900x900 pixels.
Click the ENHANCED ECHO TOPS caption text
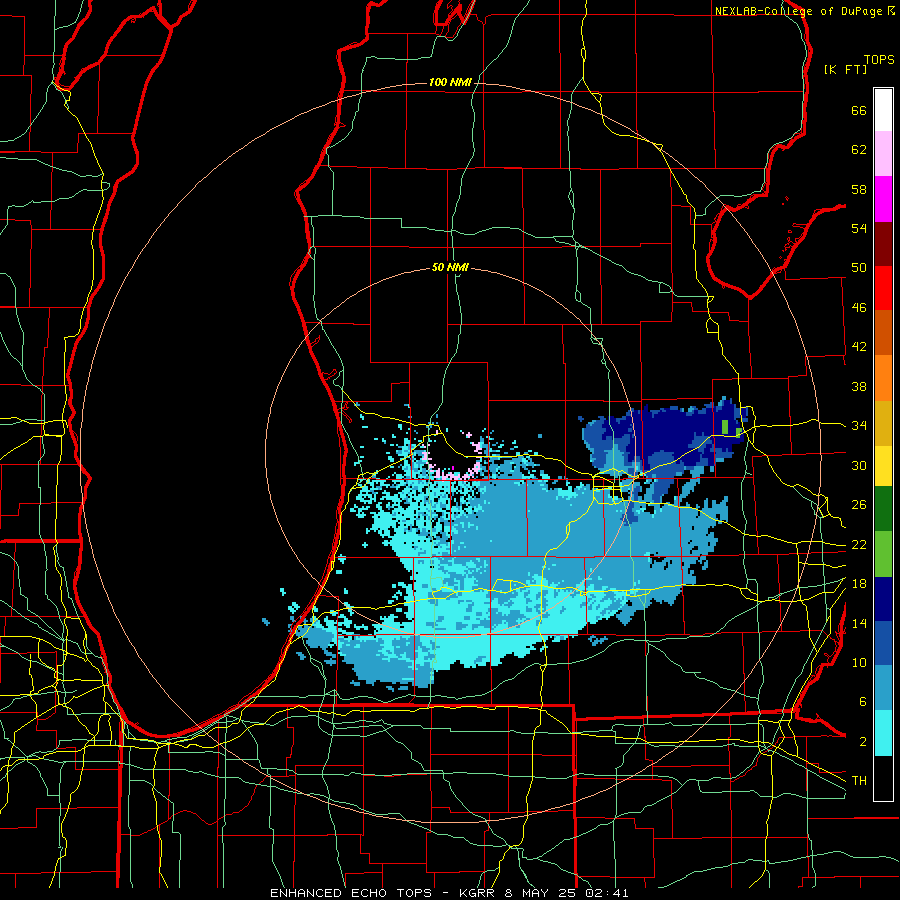pyautogui.click(x=449, y=893)
